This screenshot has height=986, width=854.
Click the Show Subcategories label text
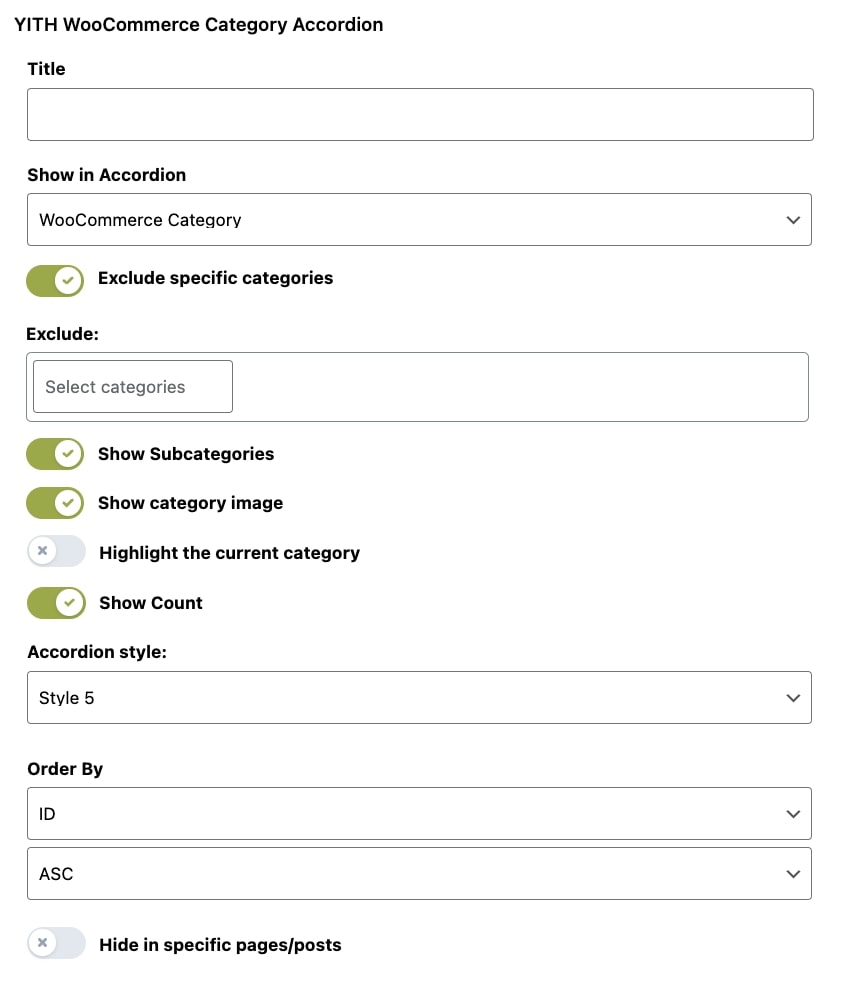[x=186, y=454]
